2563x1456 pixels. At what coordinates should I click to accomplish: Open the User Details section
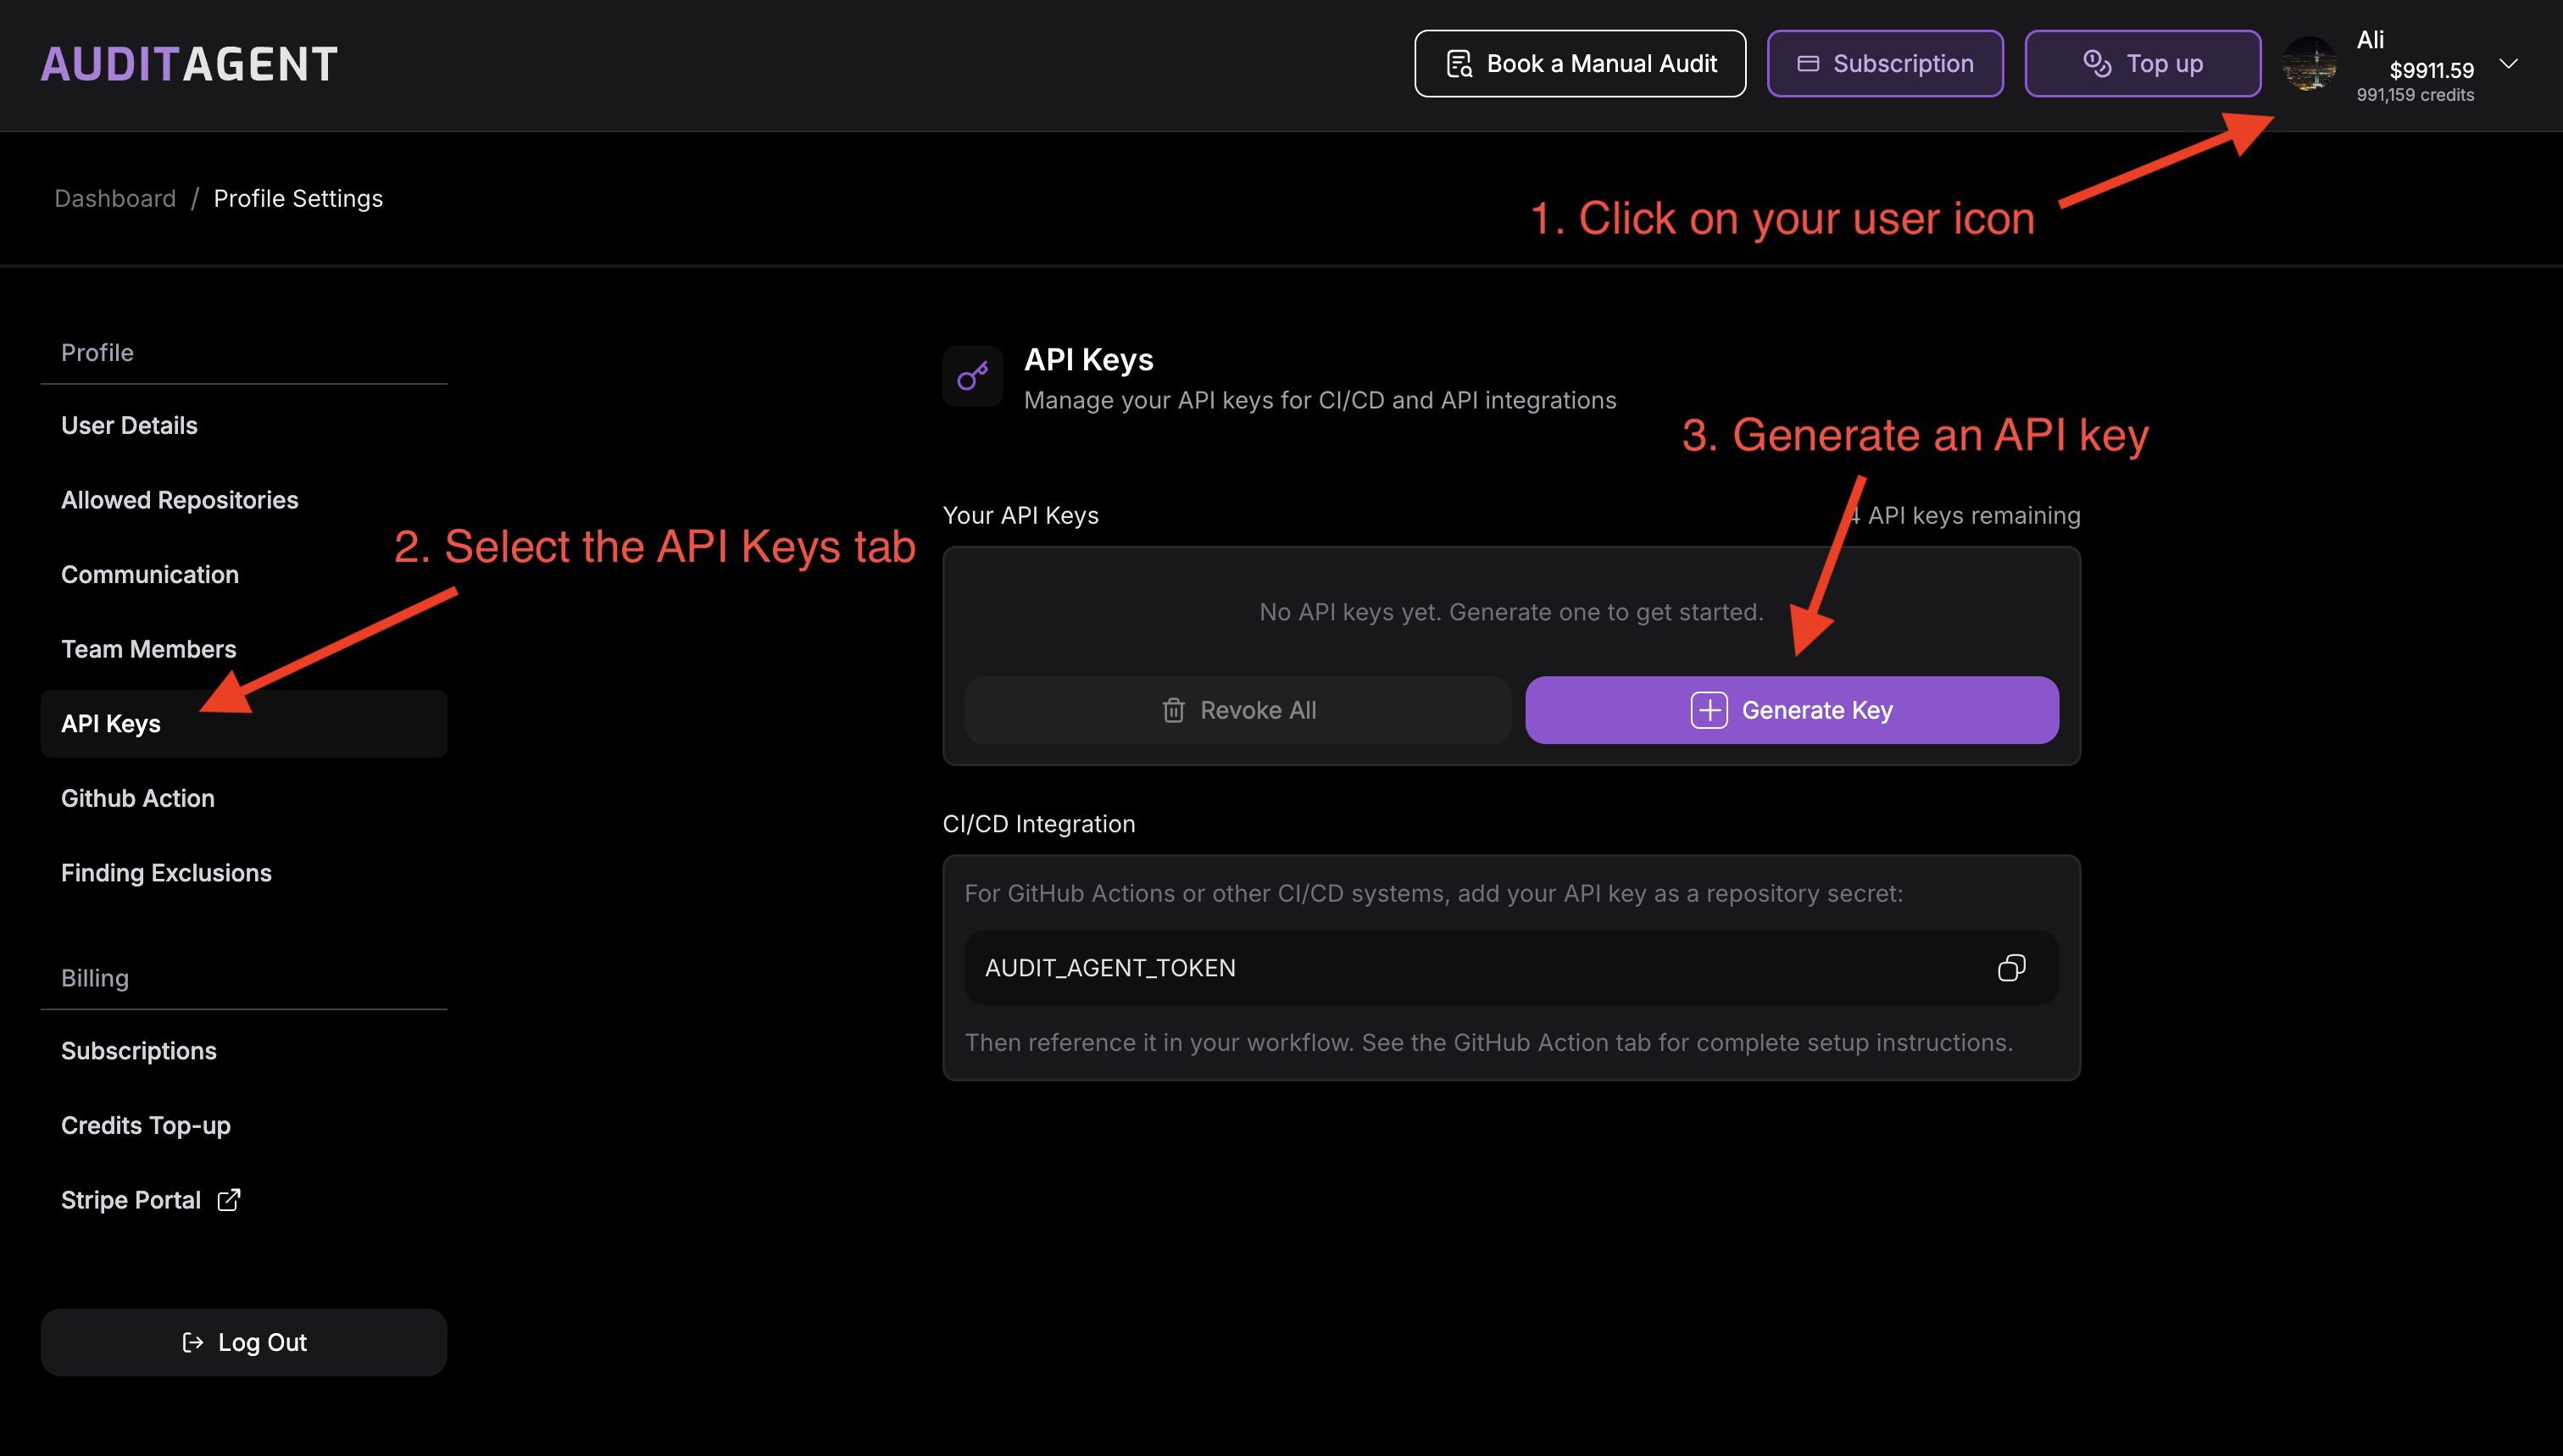coord(129,425)
